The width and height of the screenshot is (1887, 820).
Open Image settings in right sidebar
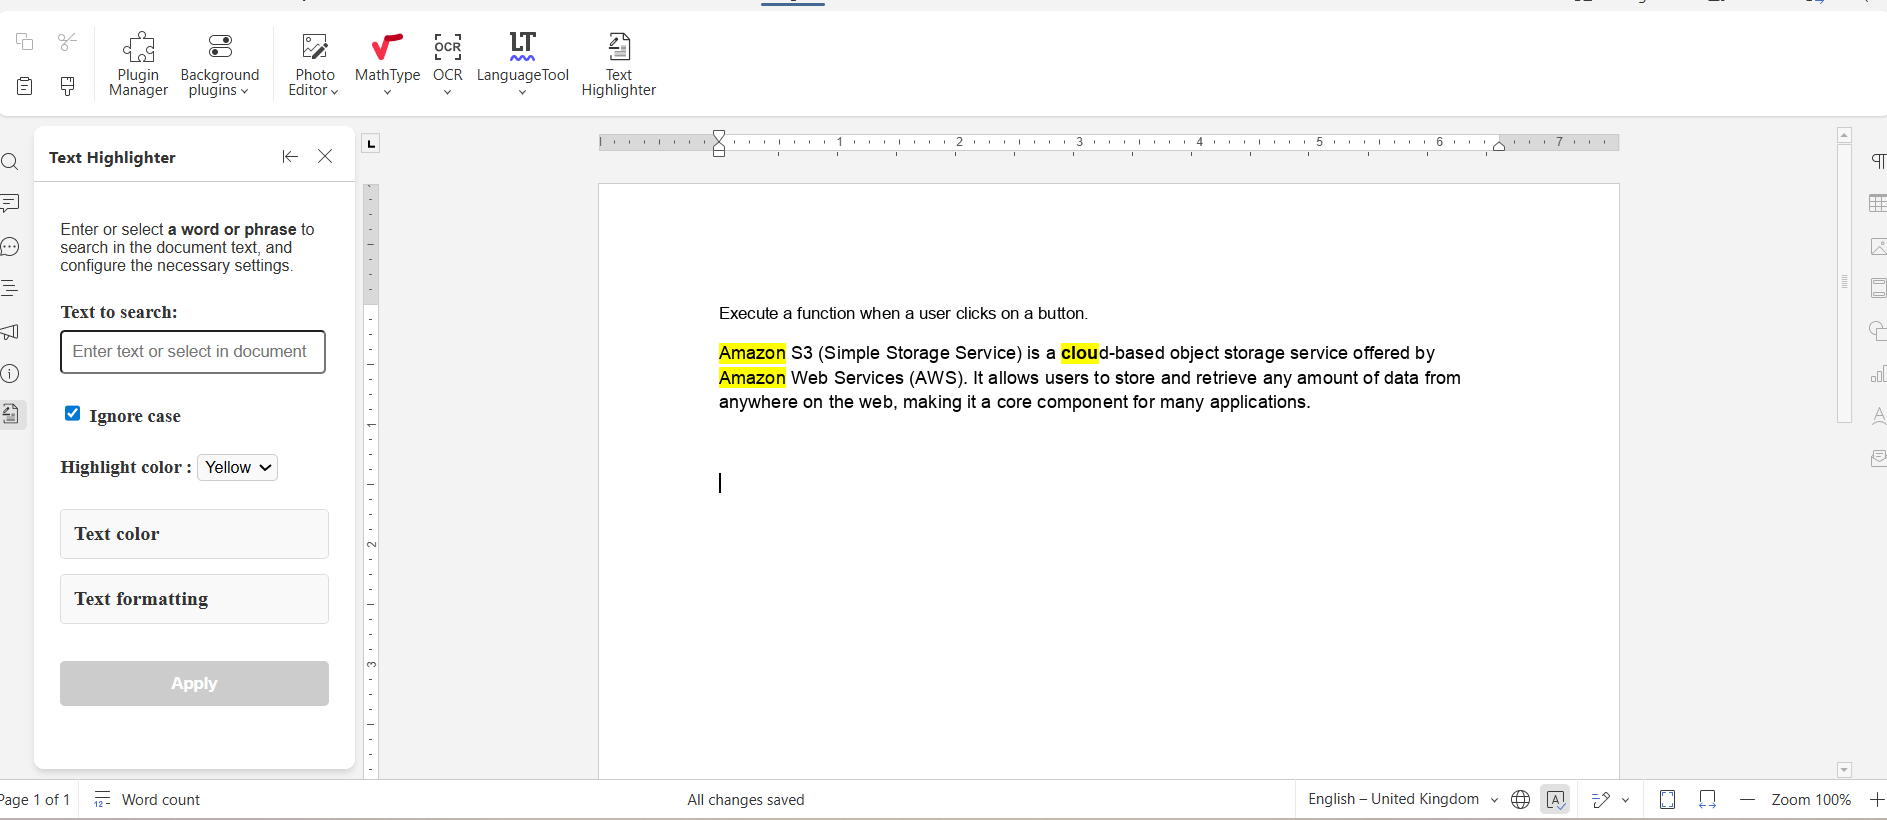[x=1878, y=247]
